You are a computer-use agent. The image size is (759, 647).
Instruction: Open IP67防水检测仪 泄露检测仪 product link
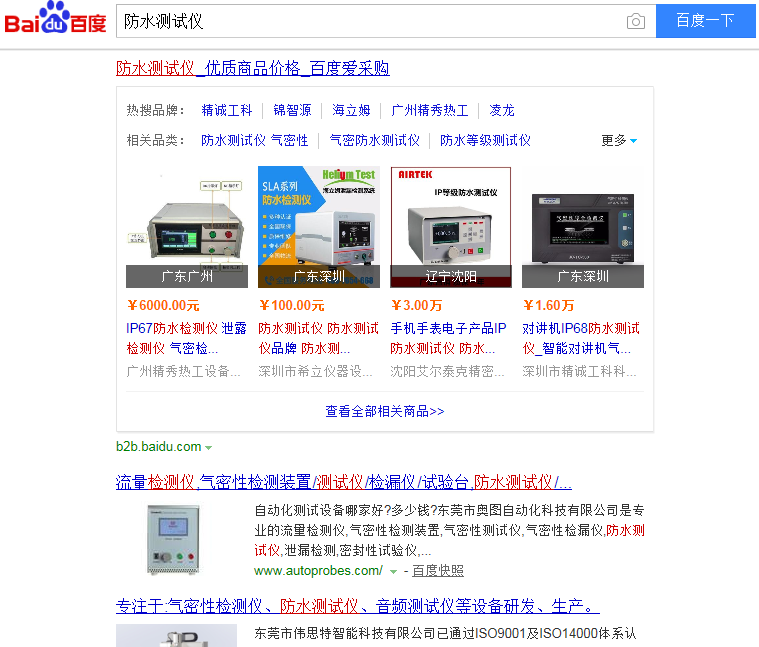coord(186,338)
